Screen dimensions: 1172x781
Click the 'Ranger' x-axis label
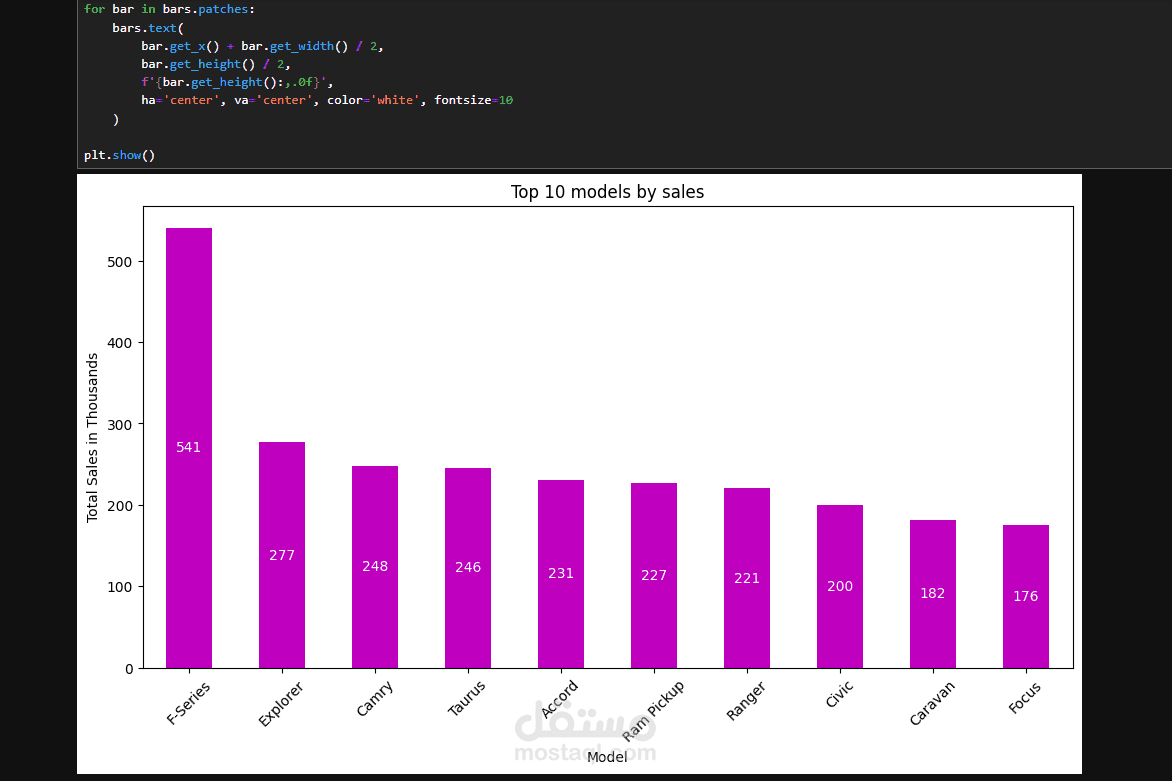[746, 700]
